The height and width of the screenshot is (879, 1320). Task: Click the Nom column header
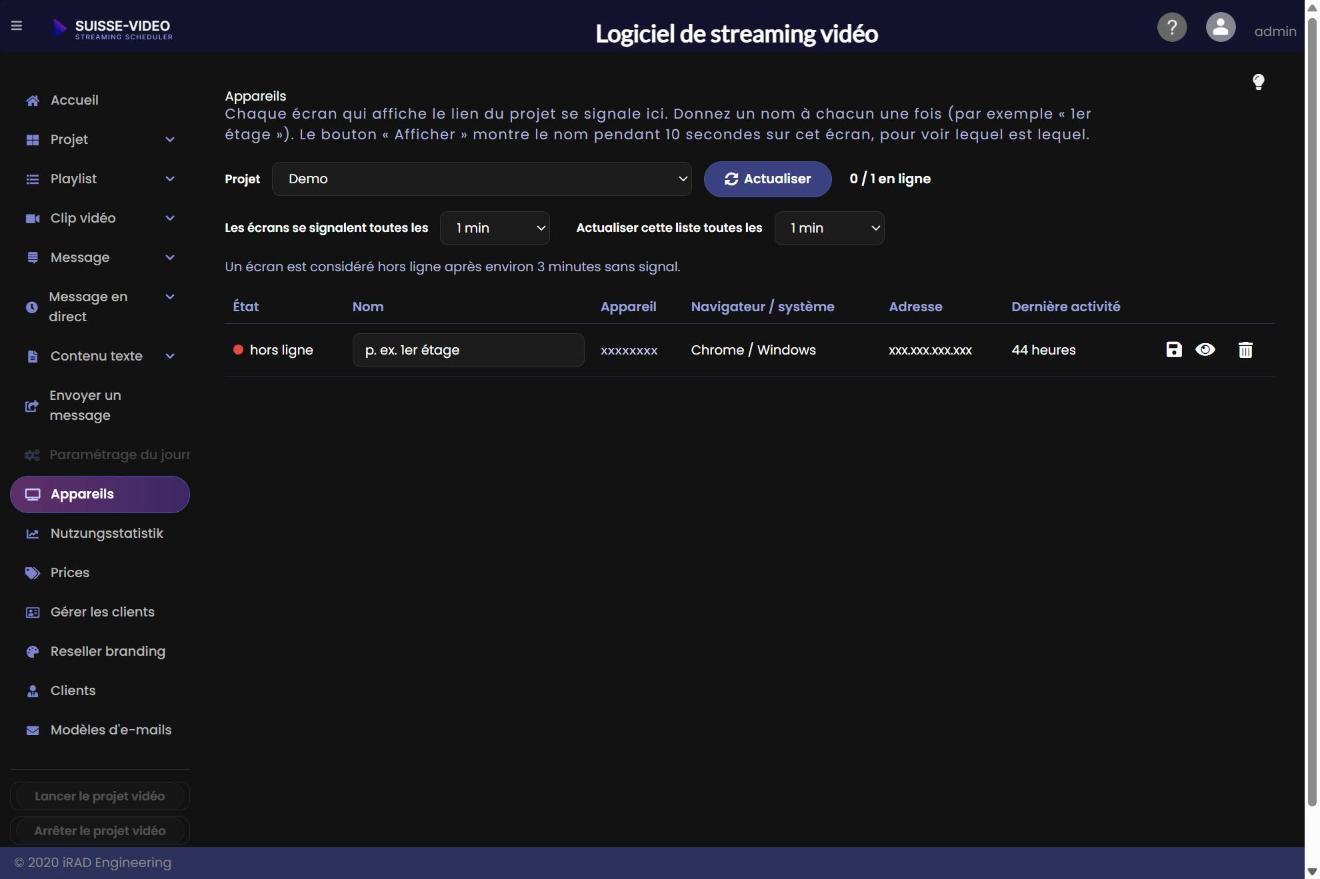click(x=368, y=307)
